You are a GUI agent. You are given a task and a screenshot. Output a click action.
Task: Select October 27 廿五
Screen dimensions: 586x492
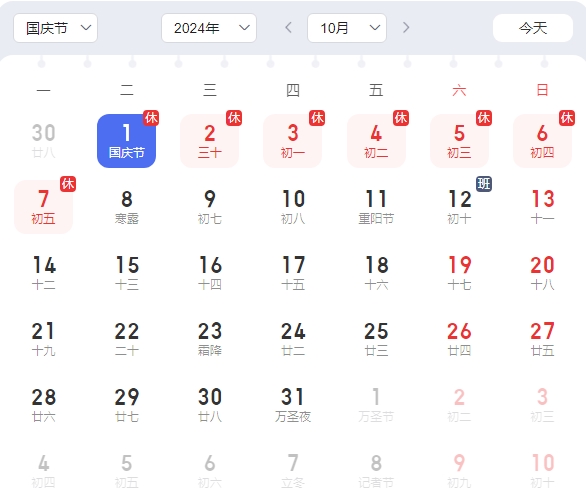(x=542, y=339)
